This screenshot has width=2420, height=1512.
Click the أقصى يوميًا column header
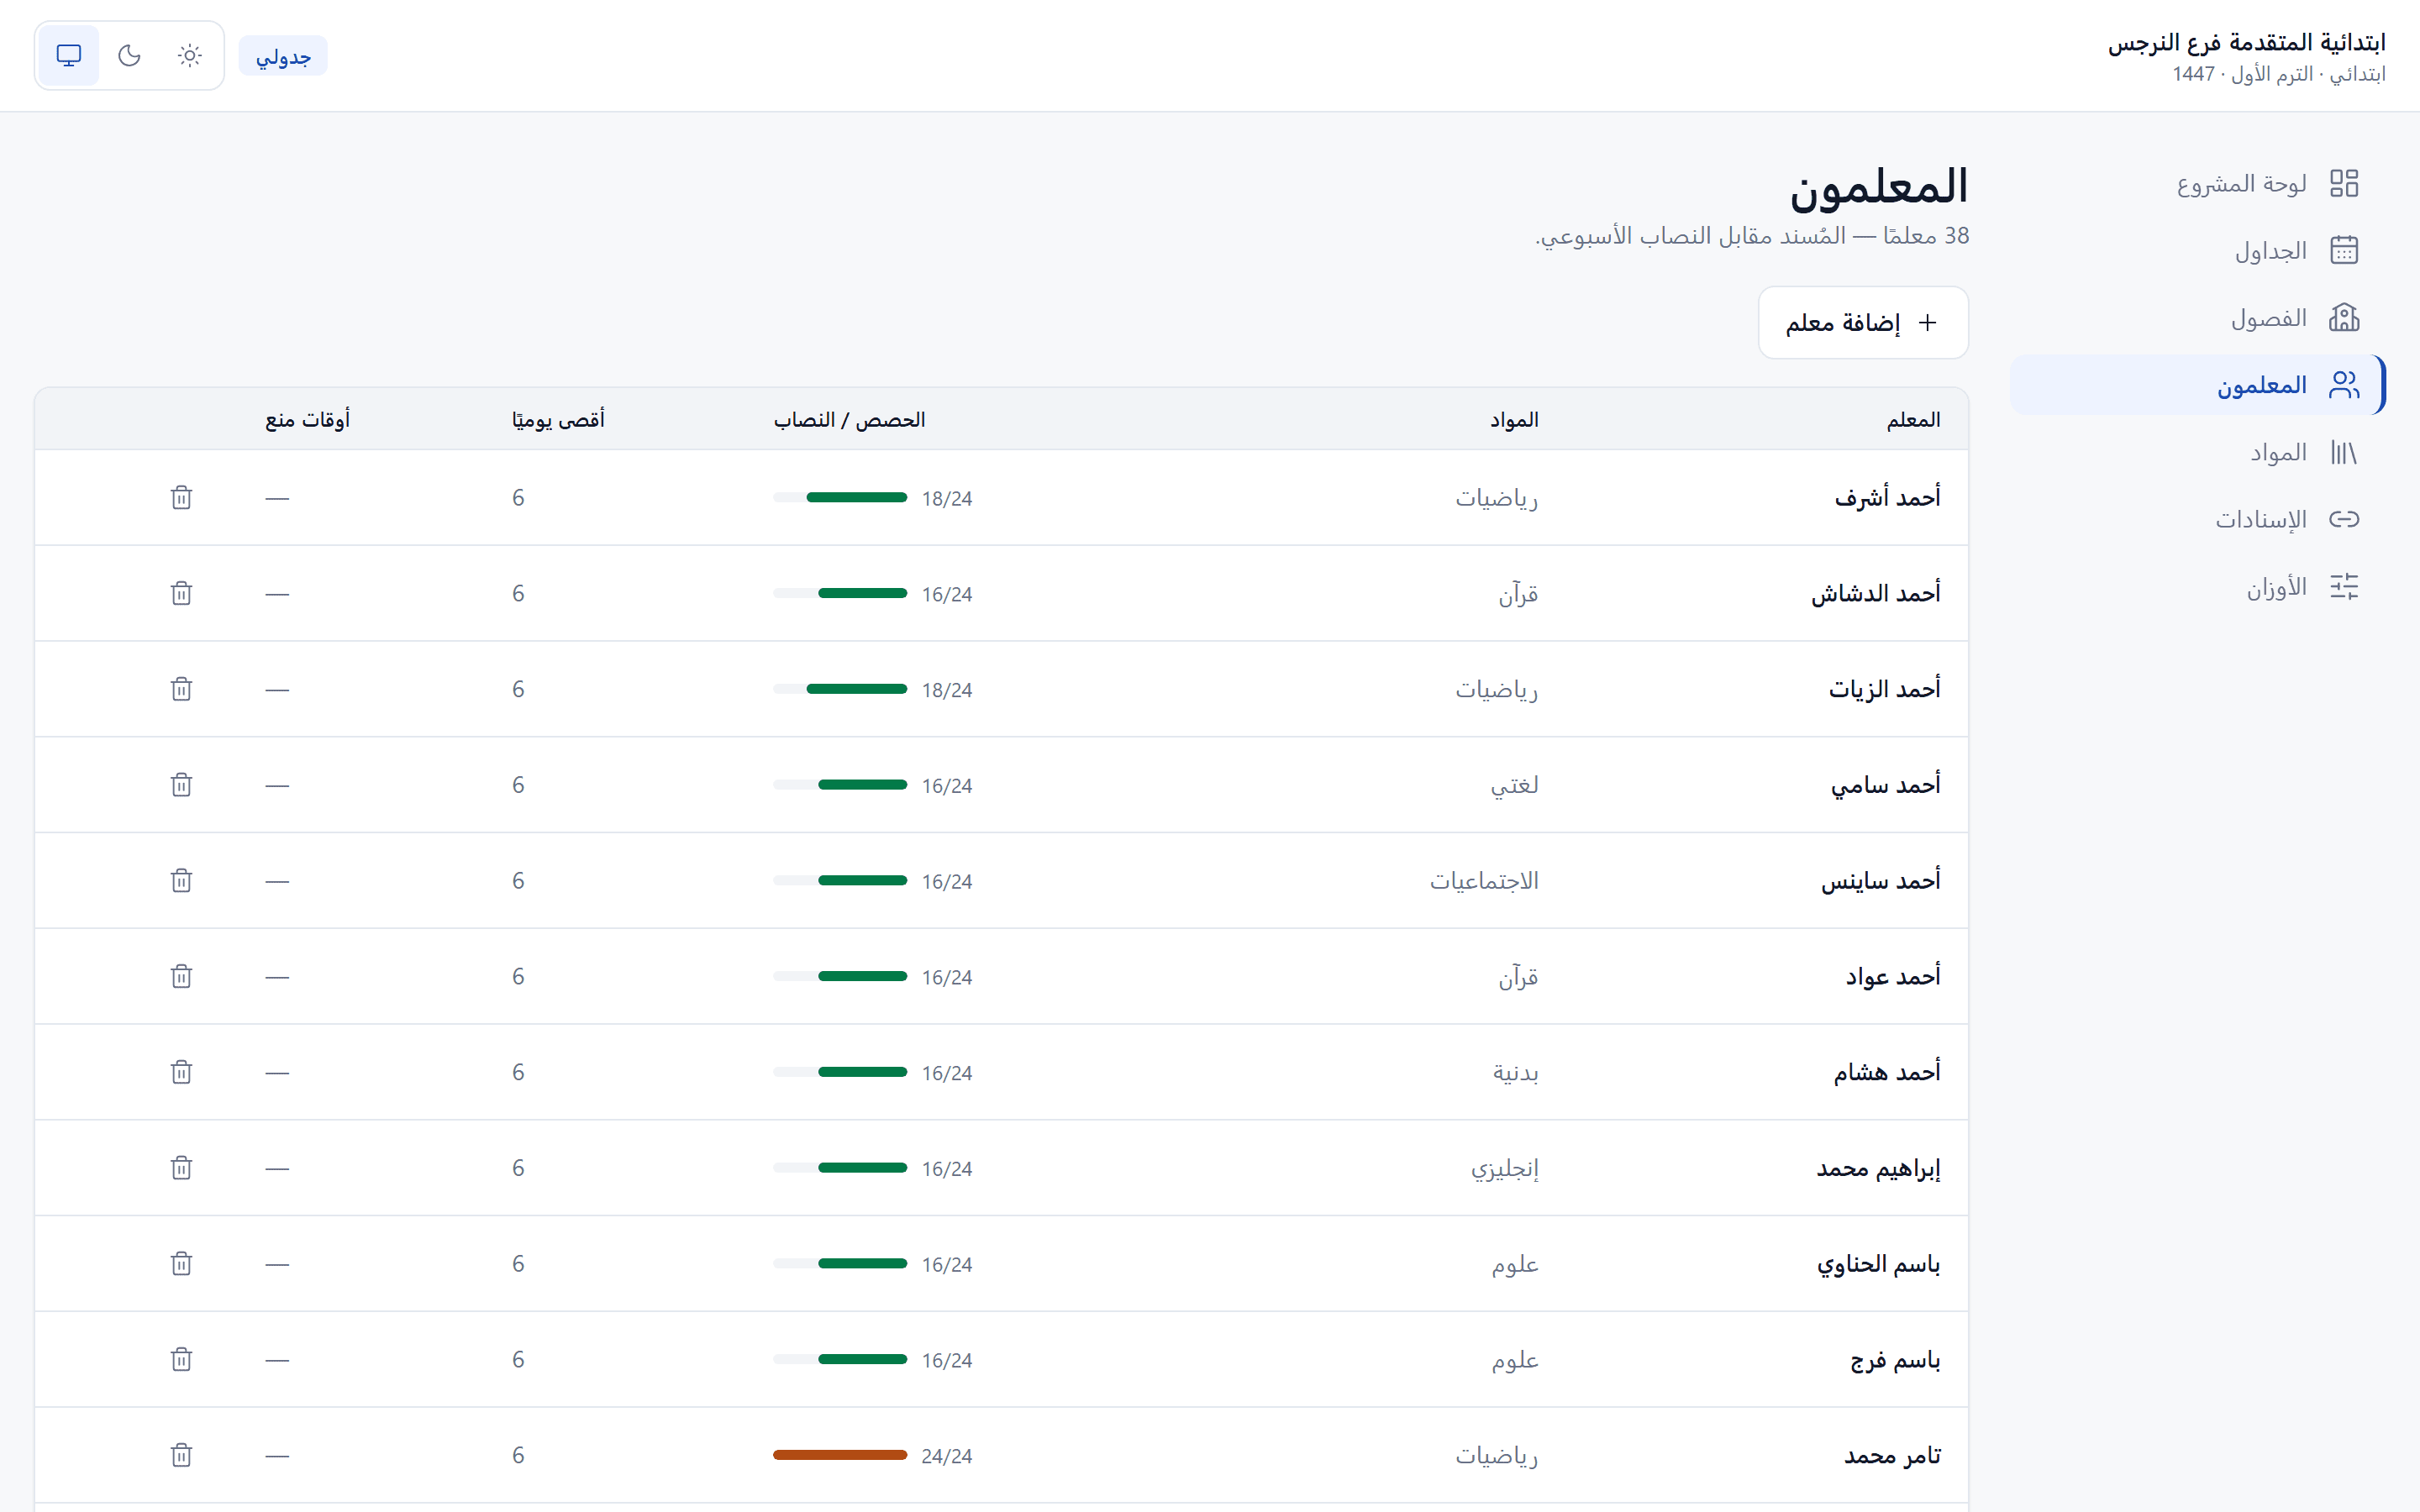pos(558,420)
